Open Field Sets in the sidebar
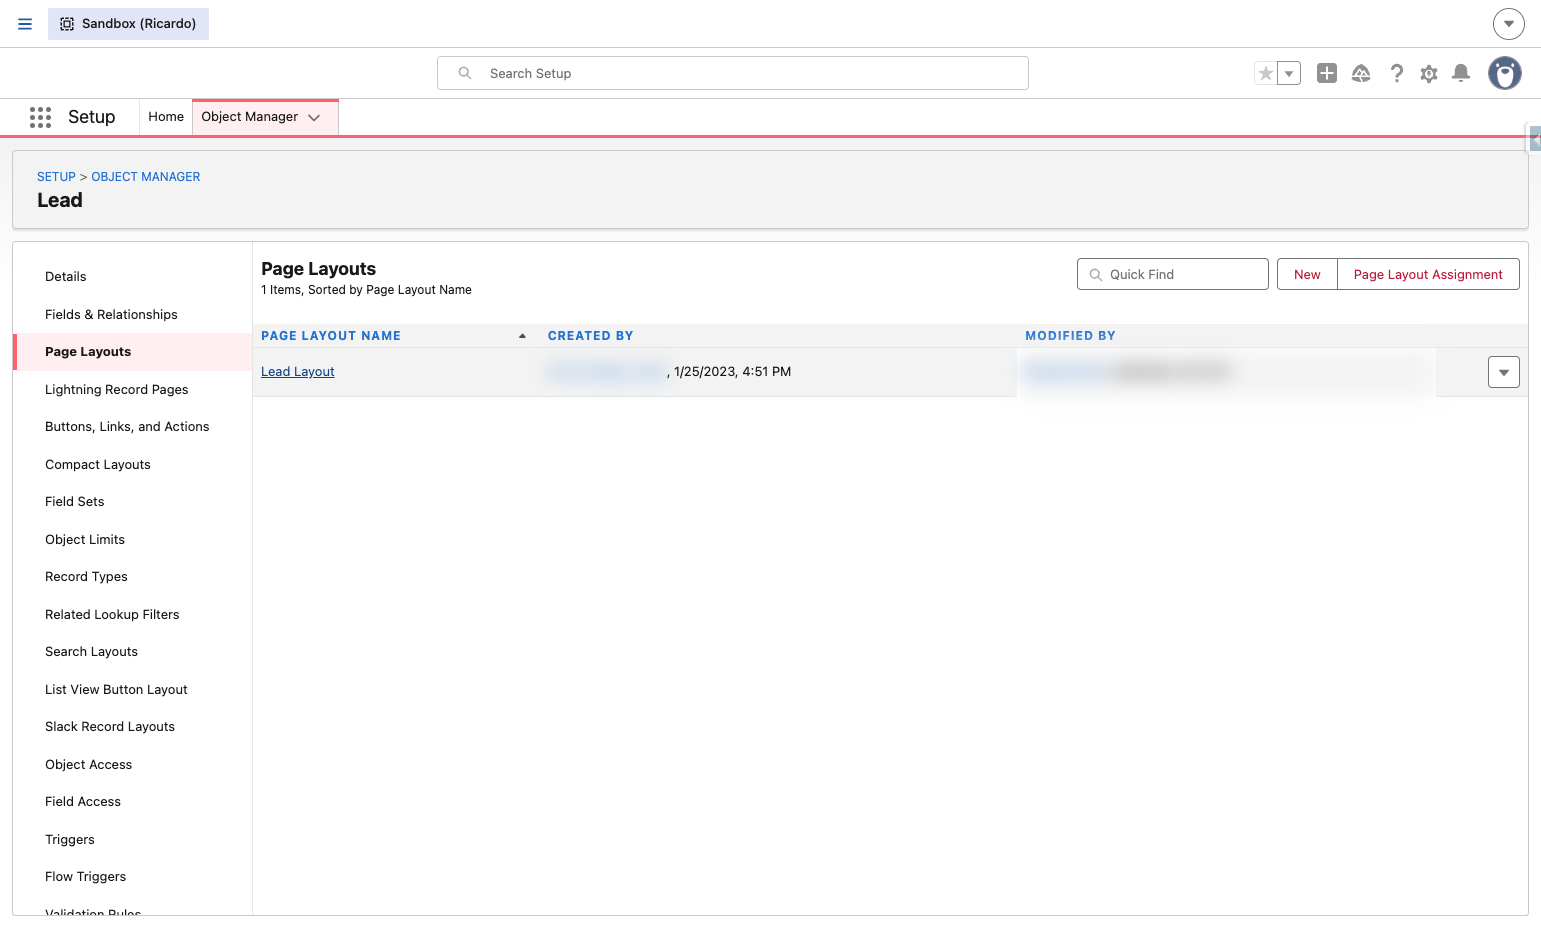1541x928 pixels. (x=133, y=502)
